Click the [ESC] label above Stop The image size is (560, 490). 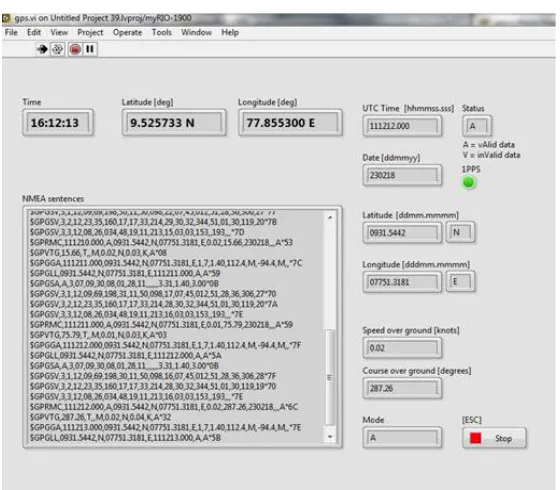pyautogui.click(x=472, y=420)
